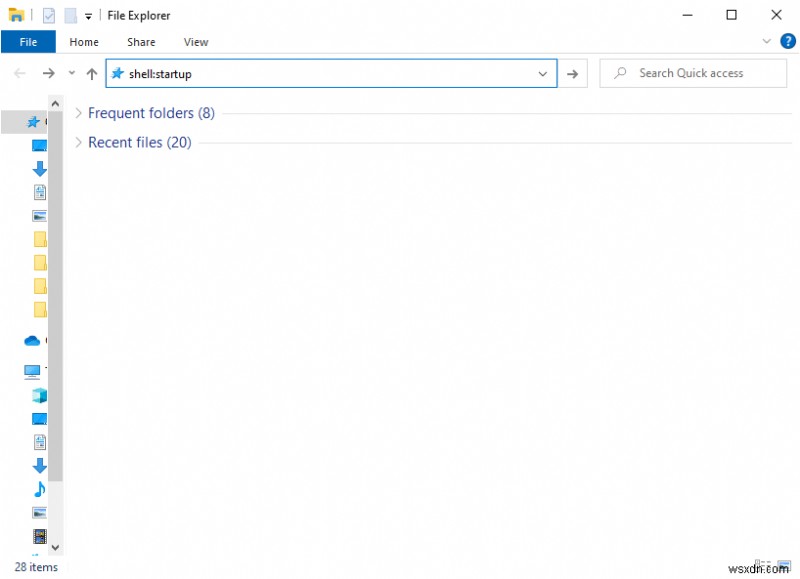Click the magnifier search icon
Screen dimensions: 800x579
pyautogui.click(x=620, y=73)
